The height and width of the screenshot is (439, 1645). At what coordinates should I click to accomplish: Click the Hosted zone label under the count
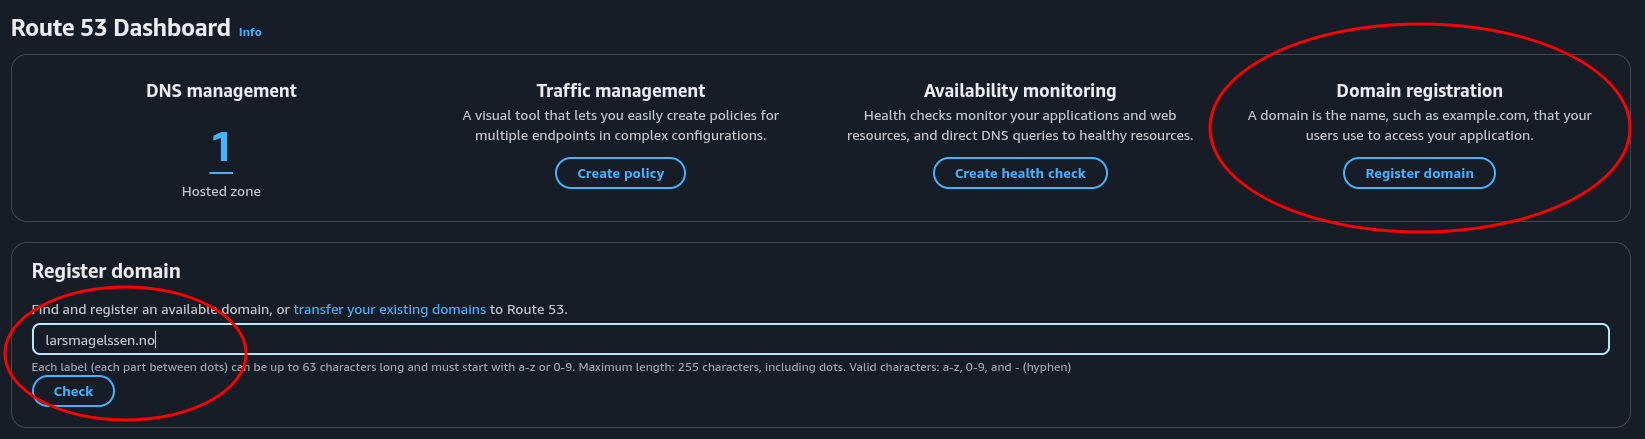[x=221, y=191]
